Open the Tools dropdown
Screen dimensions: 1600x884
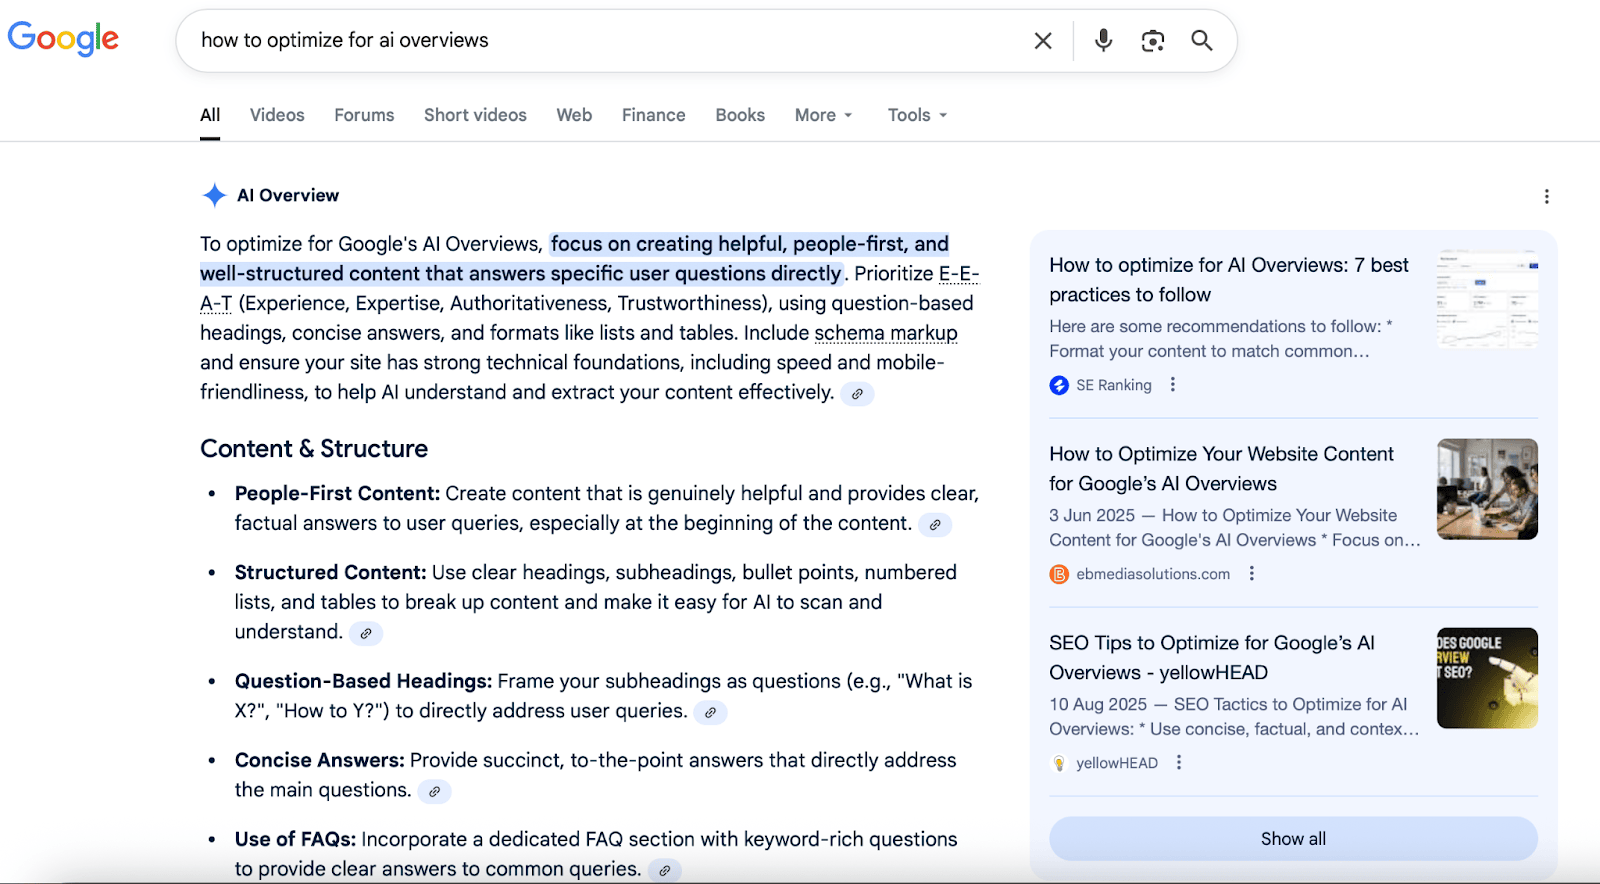917,115
